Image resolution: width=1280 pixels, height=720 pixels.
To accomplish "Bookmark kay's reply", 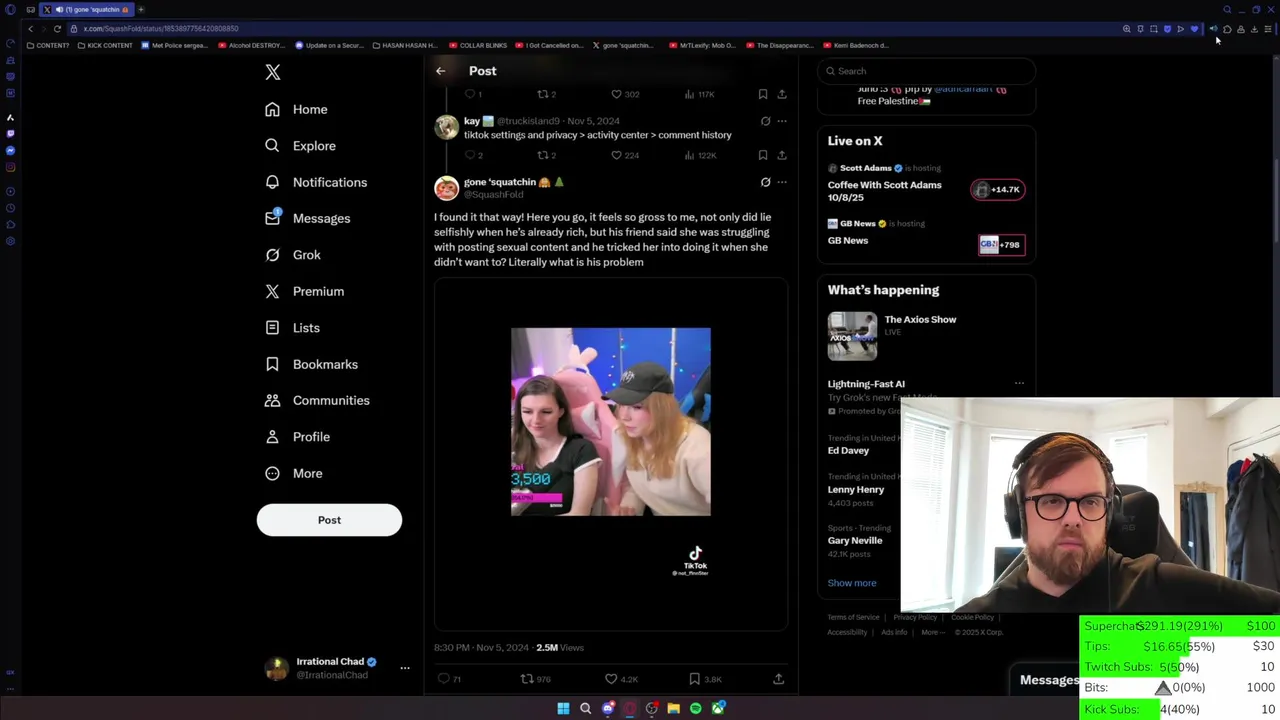I will (x=763, y=155).
